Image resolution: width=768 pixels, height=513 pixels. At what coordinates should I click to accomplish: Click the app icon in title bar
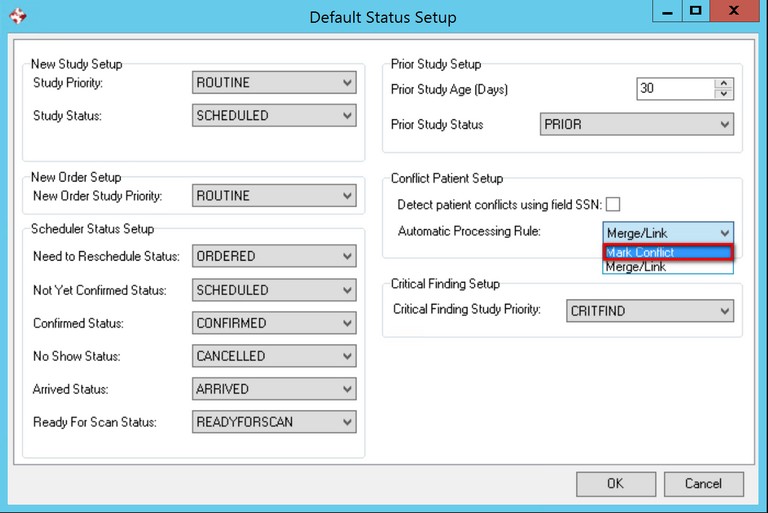(x=17, y=17)
